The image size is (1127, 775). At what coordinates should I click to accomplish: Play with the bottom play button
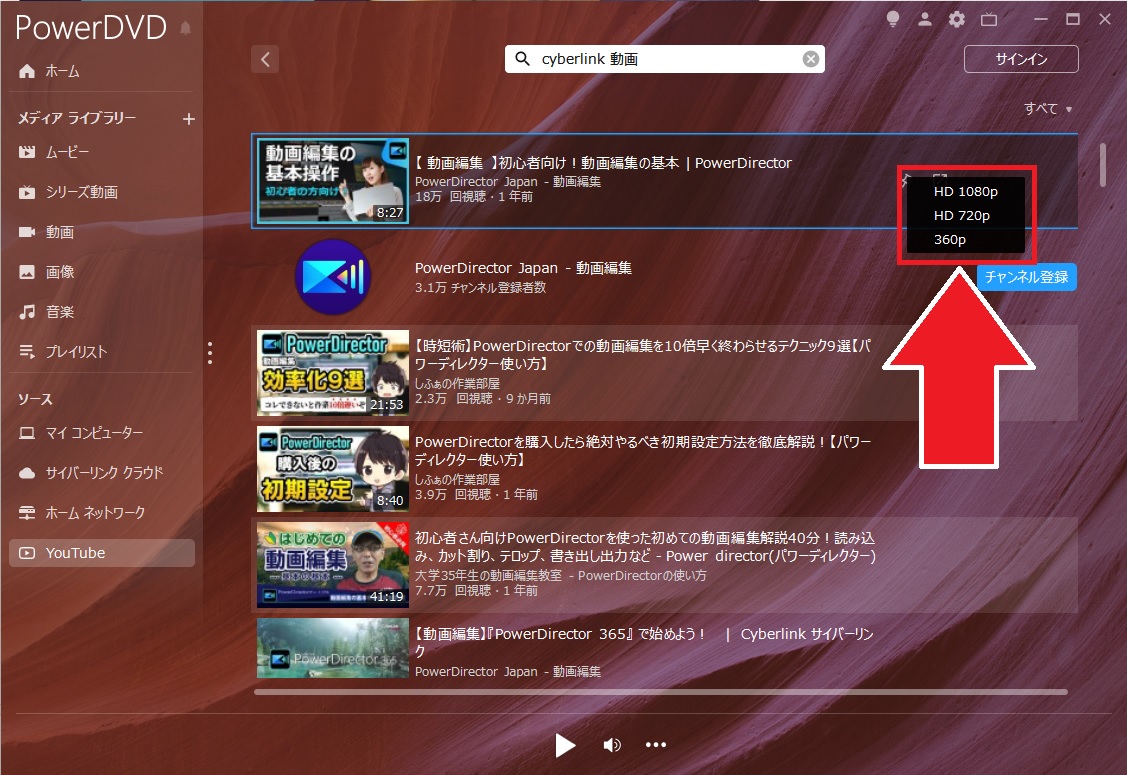tap(565, 746)
